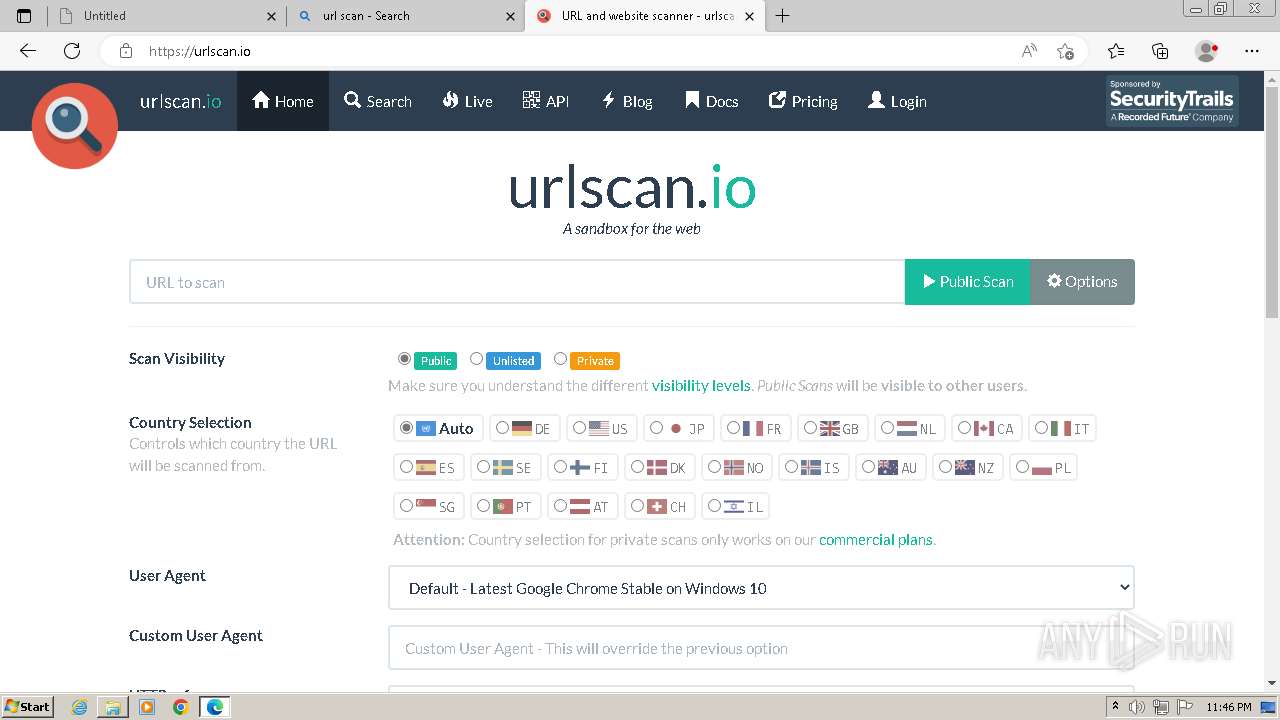Select Private scan visibility
The image size is (1280, 720).
point(560,359)
